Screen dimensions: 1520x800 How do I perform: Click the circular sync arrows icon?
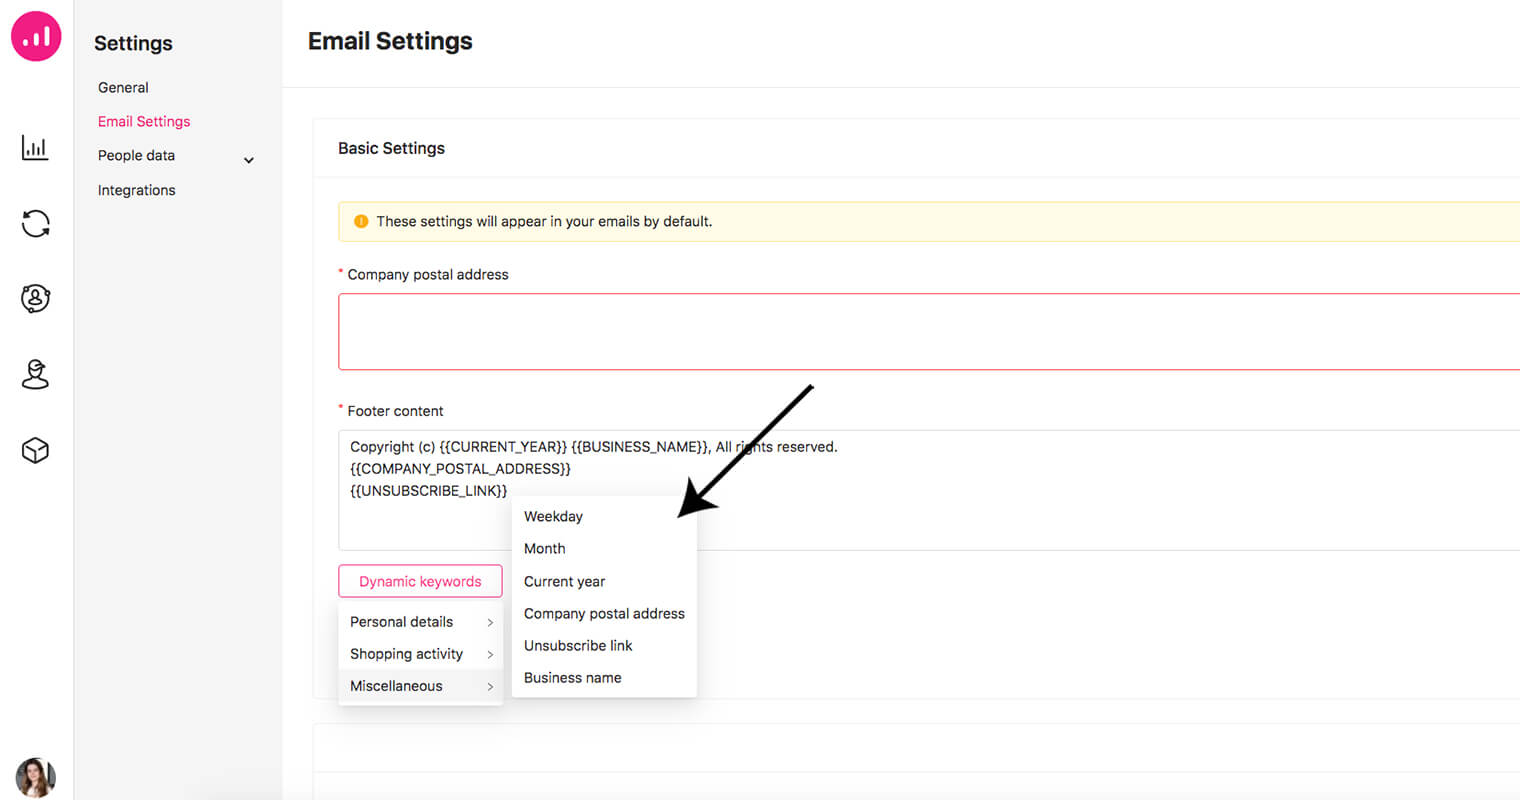[x=35, y=223]
